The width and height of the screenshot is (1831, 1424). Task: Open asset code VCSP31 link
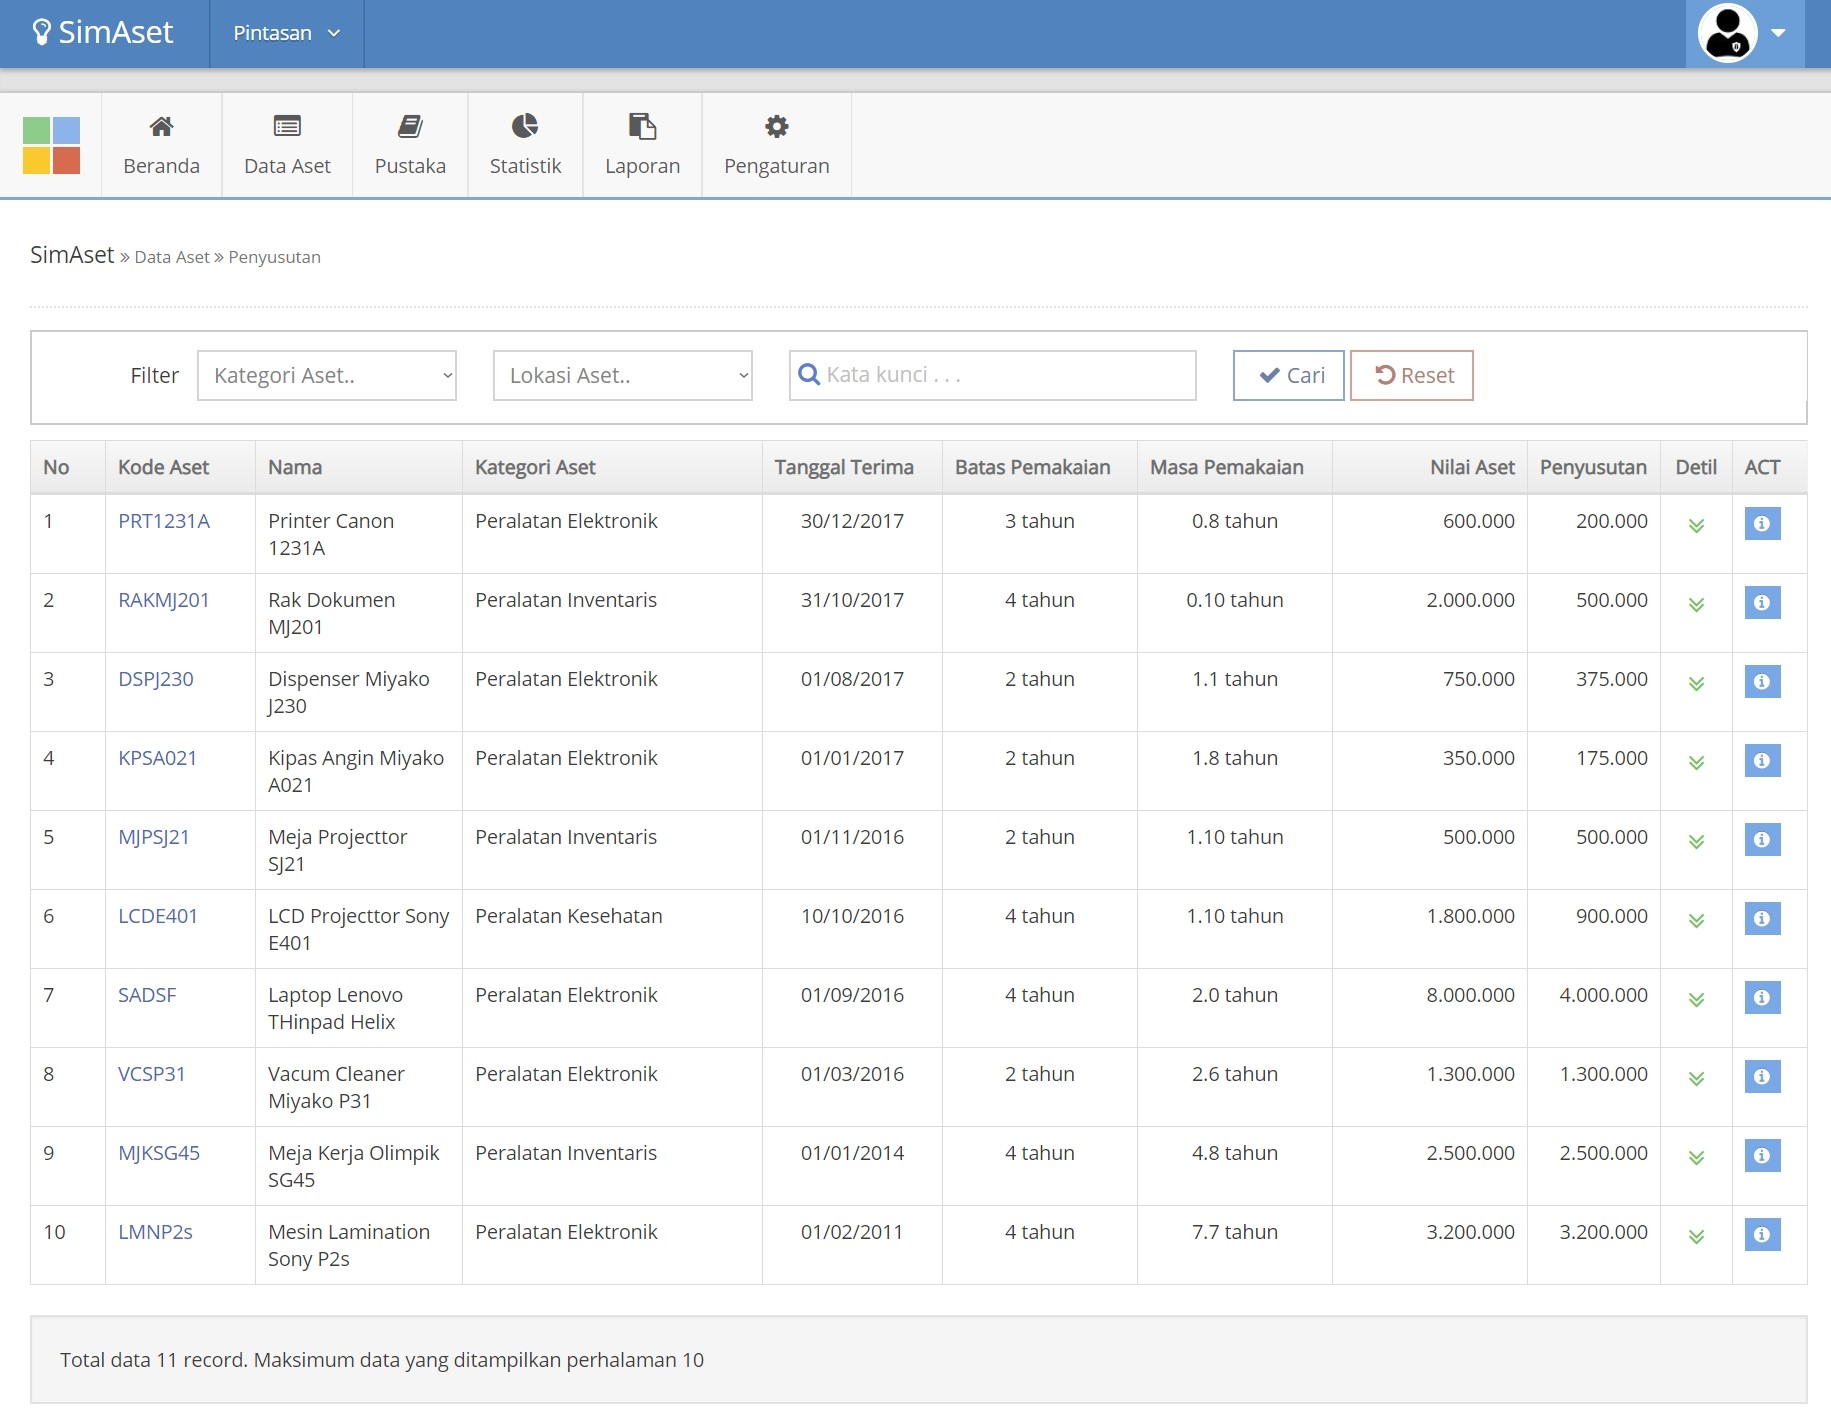(152, 1074)
